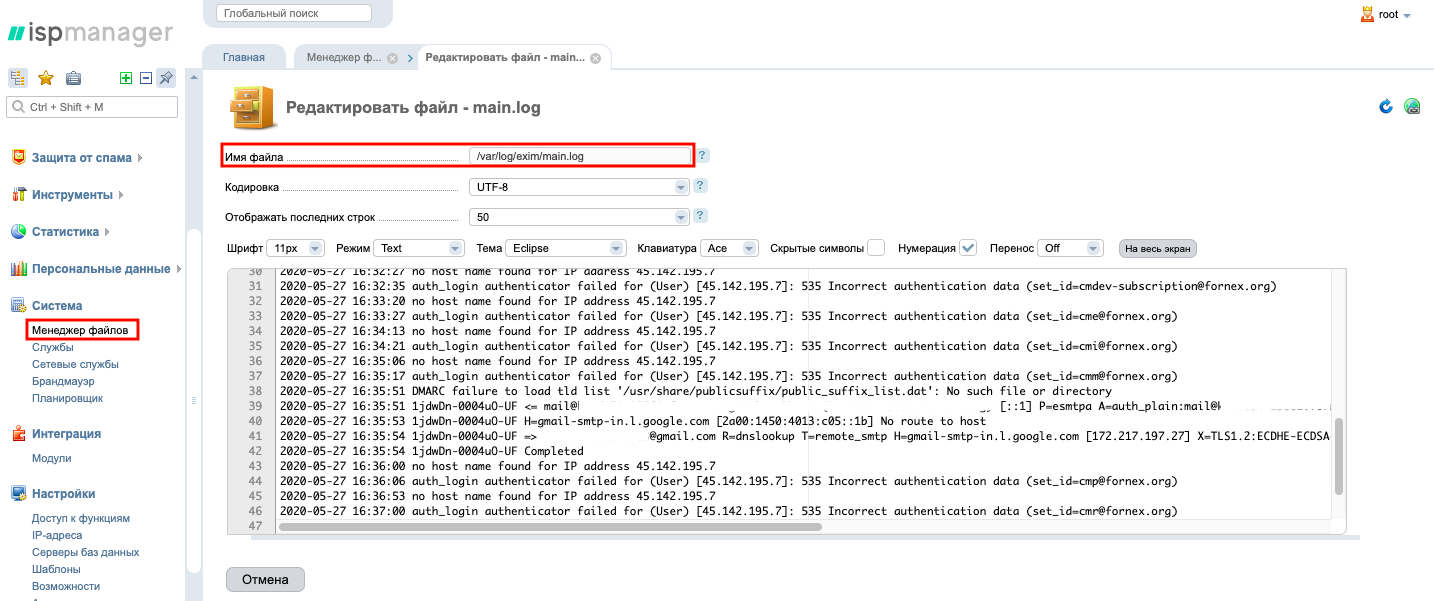Collapse the Система section header
This screenshot has height=601, width=1434.
(57, 305)
